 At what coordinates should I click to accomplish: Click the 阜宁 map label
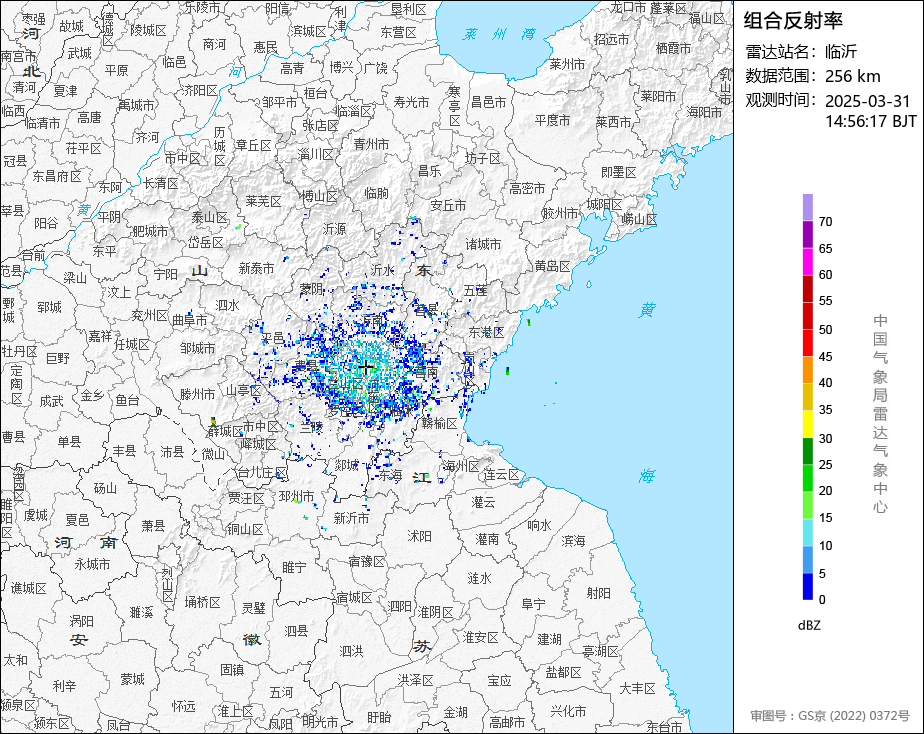tap(533, 604)
